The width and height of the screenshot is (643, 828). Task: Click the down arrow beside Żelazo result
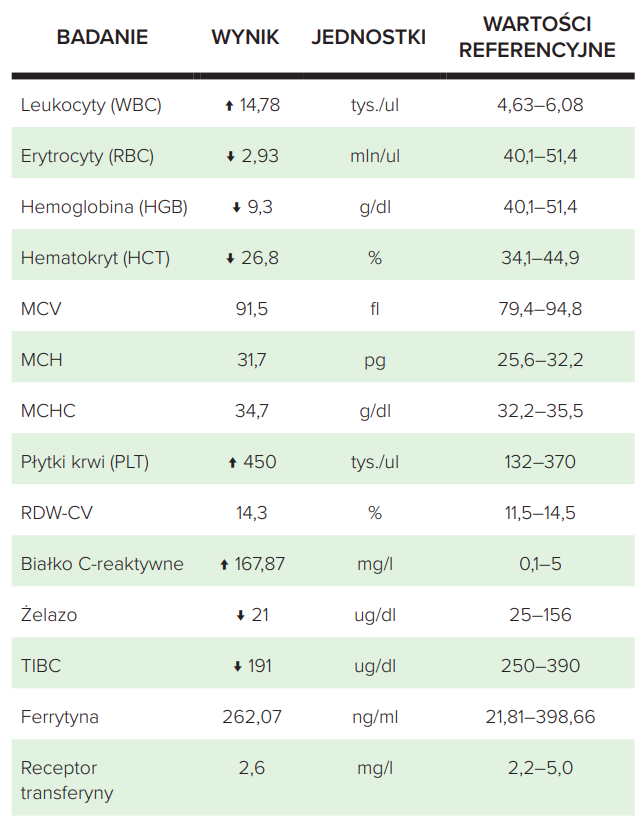pos(240,615)
